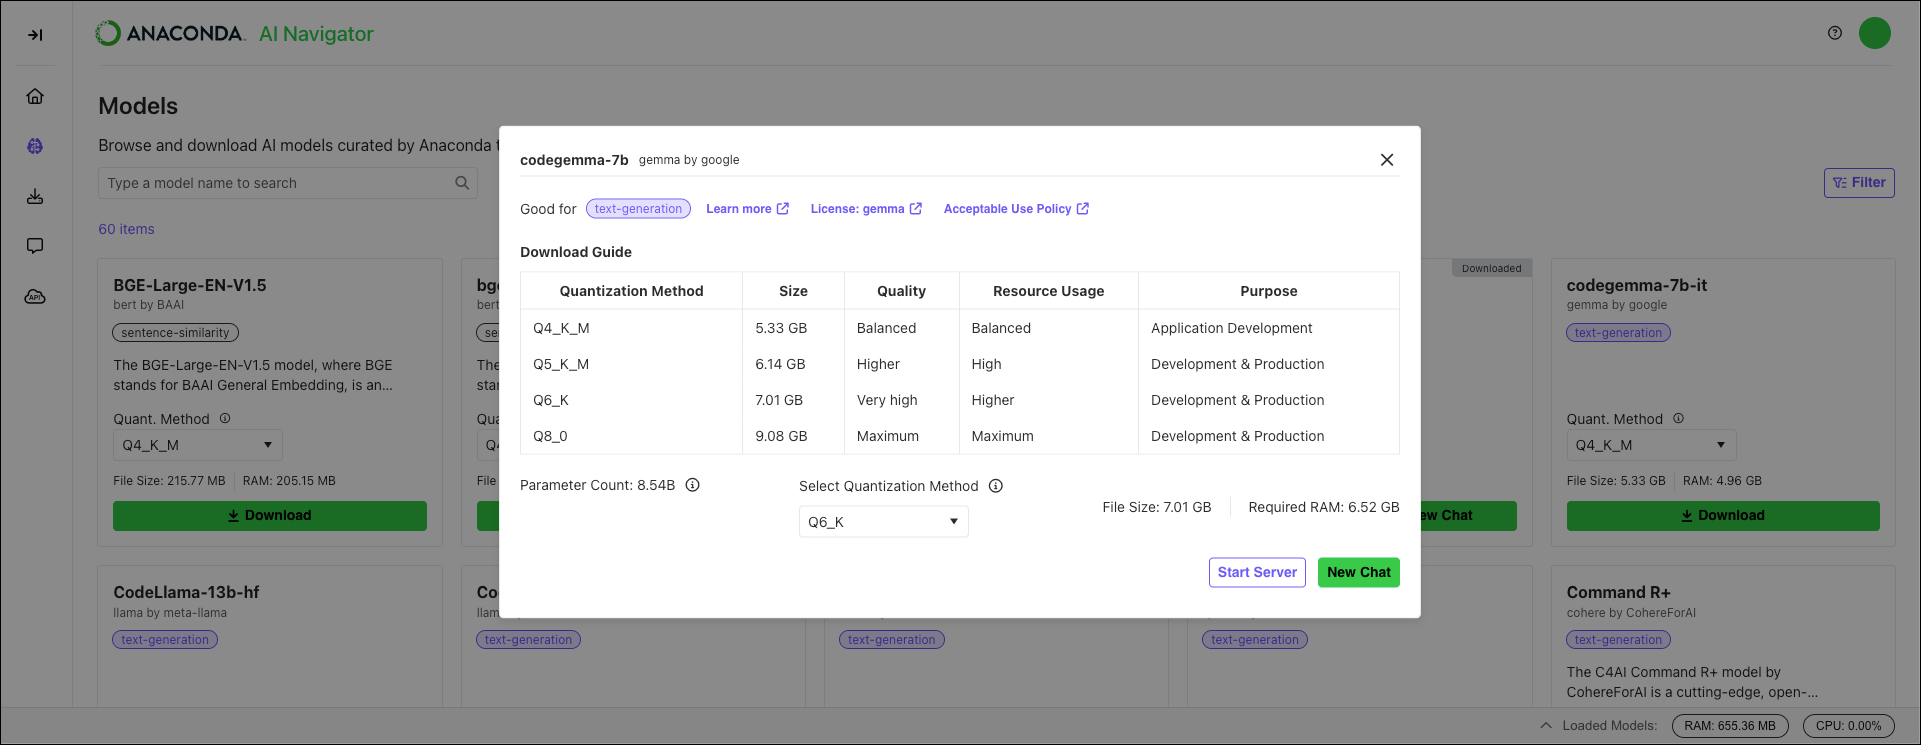Image resolution: width=1921 pixels, height=745 pixels.
Task: Open the Acceptable Use Policy link
Action: pos(1016,209)
